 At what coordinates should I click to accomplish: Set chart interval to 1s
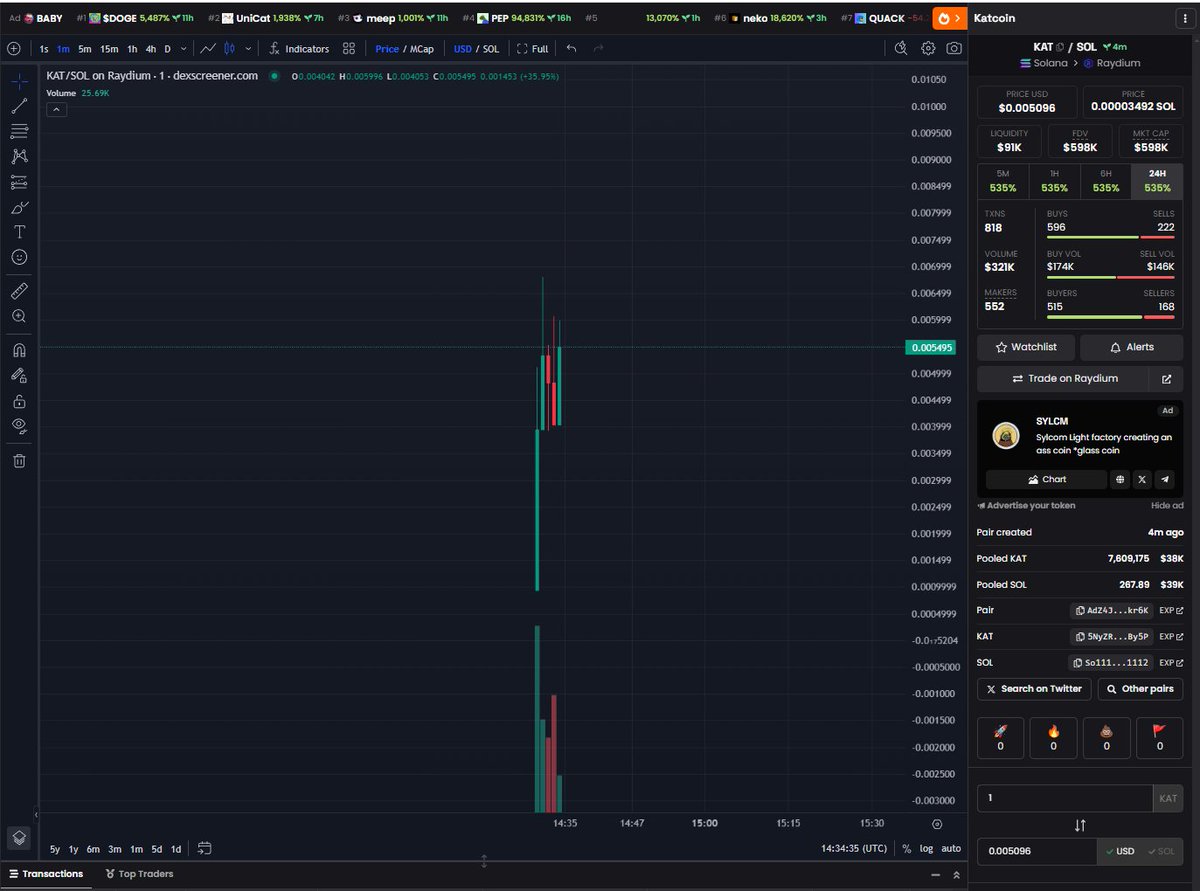(44, 48)
